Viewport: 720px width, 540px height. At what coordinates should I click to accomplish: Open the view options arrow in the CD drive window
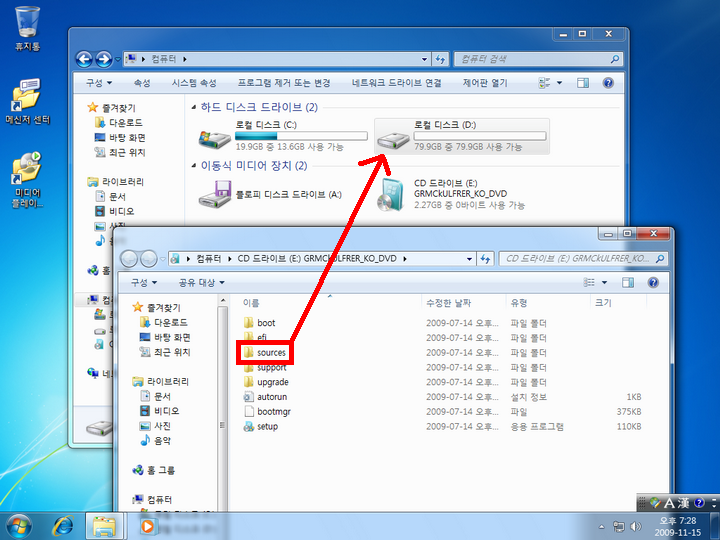click(x=604, y=282)
